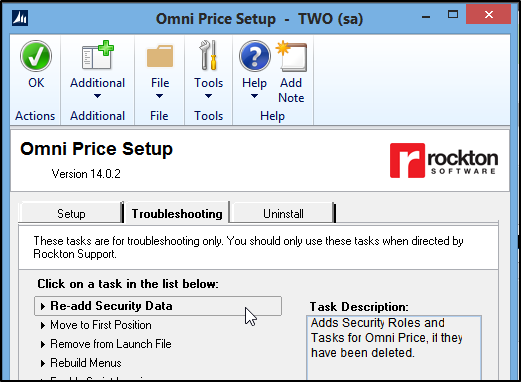This screenshot has width=521, height=382.
Task: Expand the Move to First Position arrow
Action: click(43, 325)
